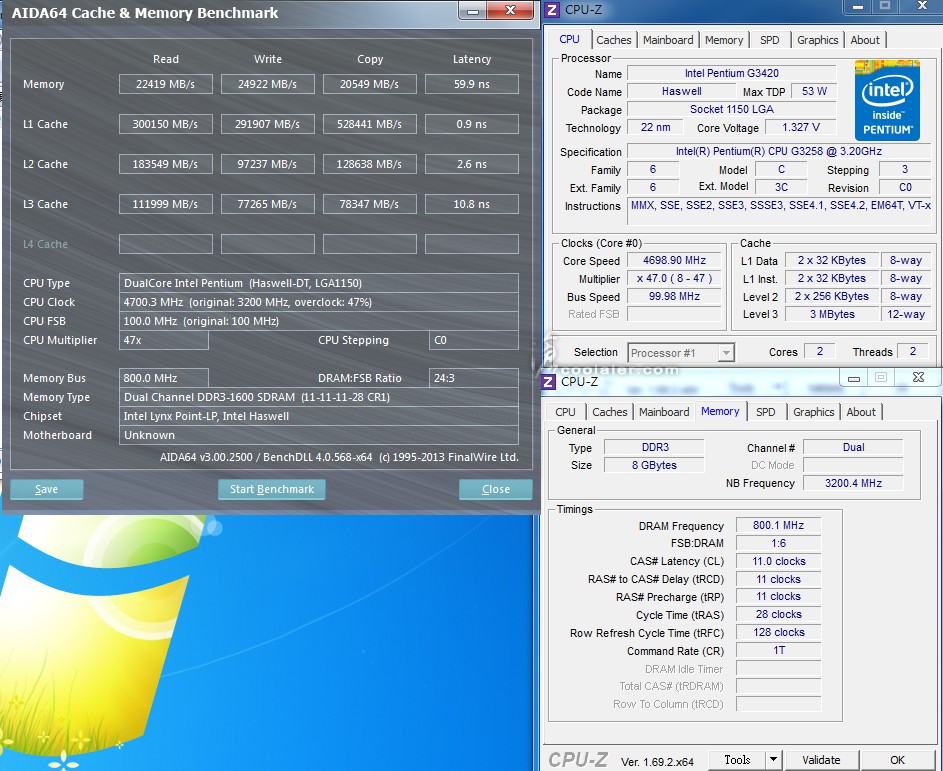The image size is (943, 771).
Task: Click the CPU Type field in AIDA64
Action: pyautogui.click(x=319, y=283)
